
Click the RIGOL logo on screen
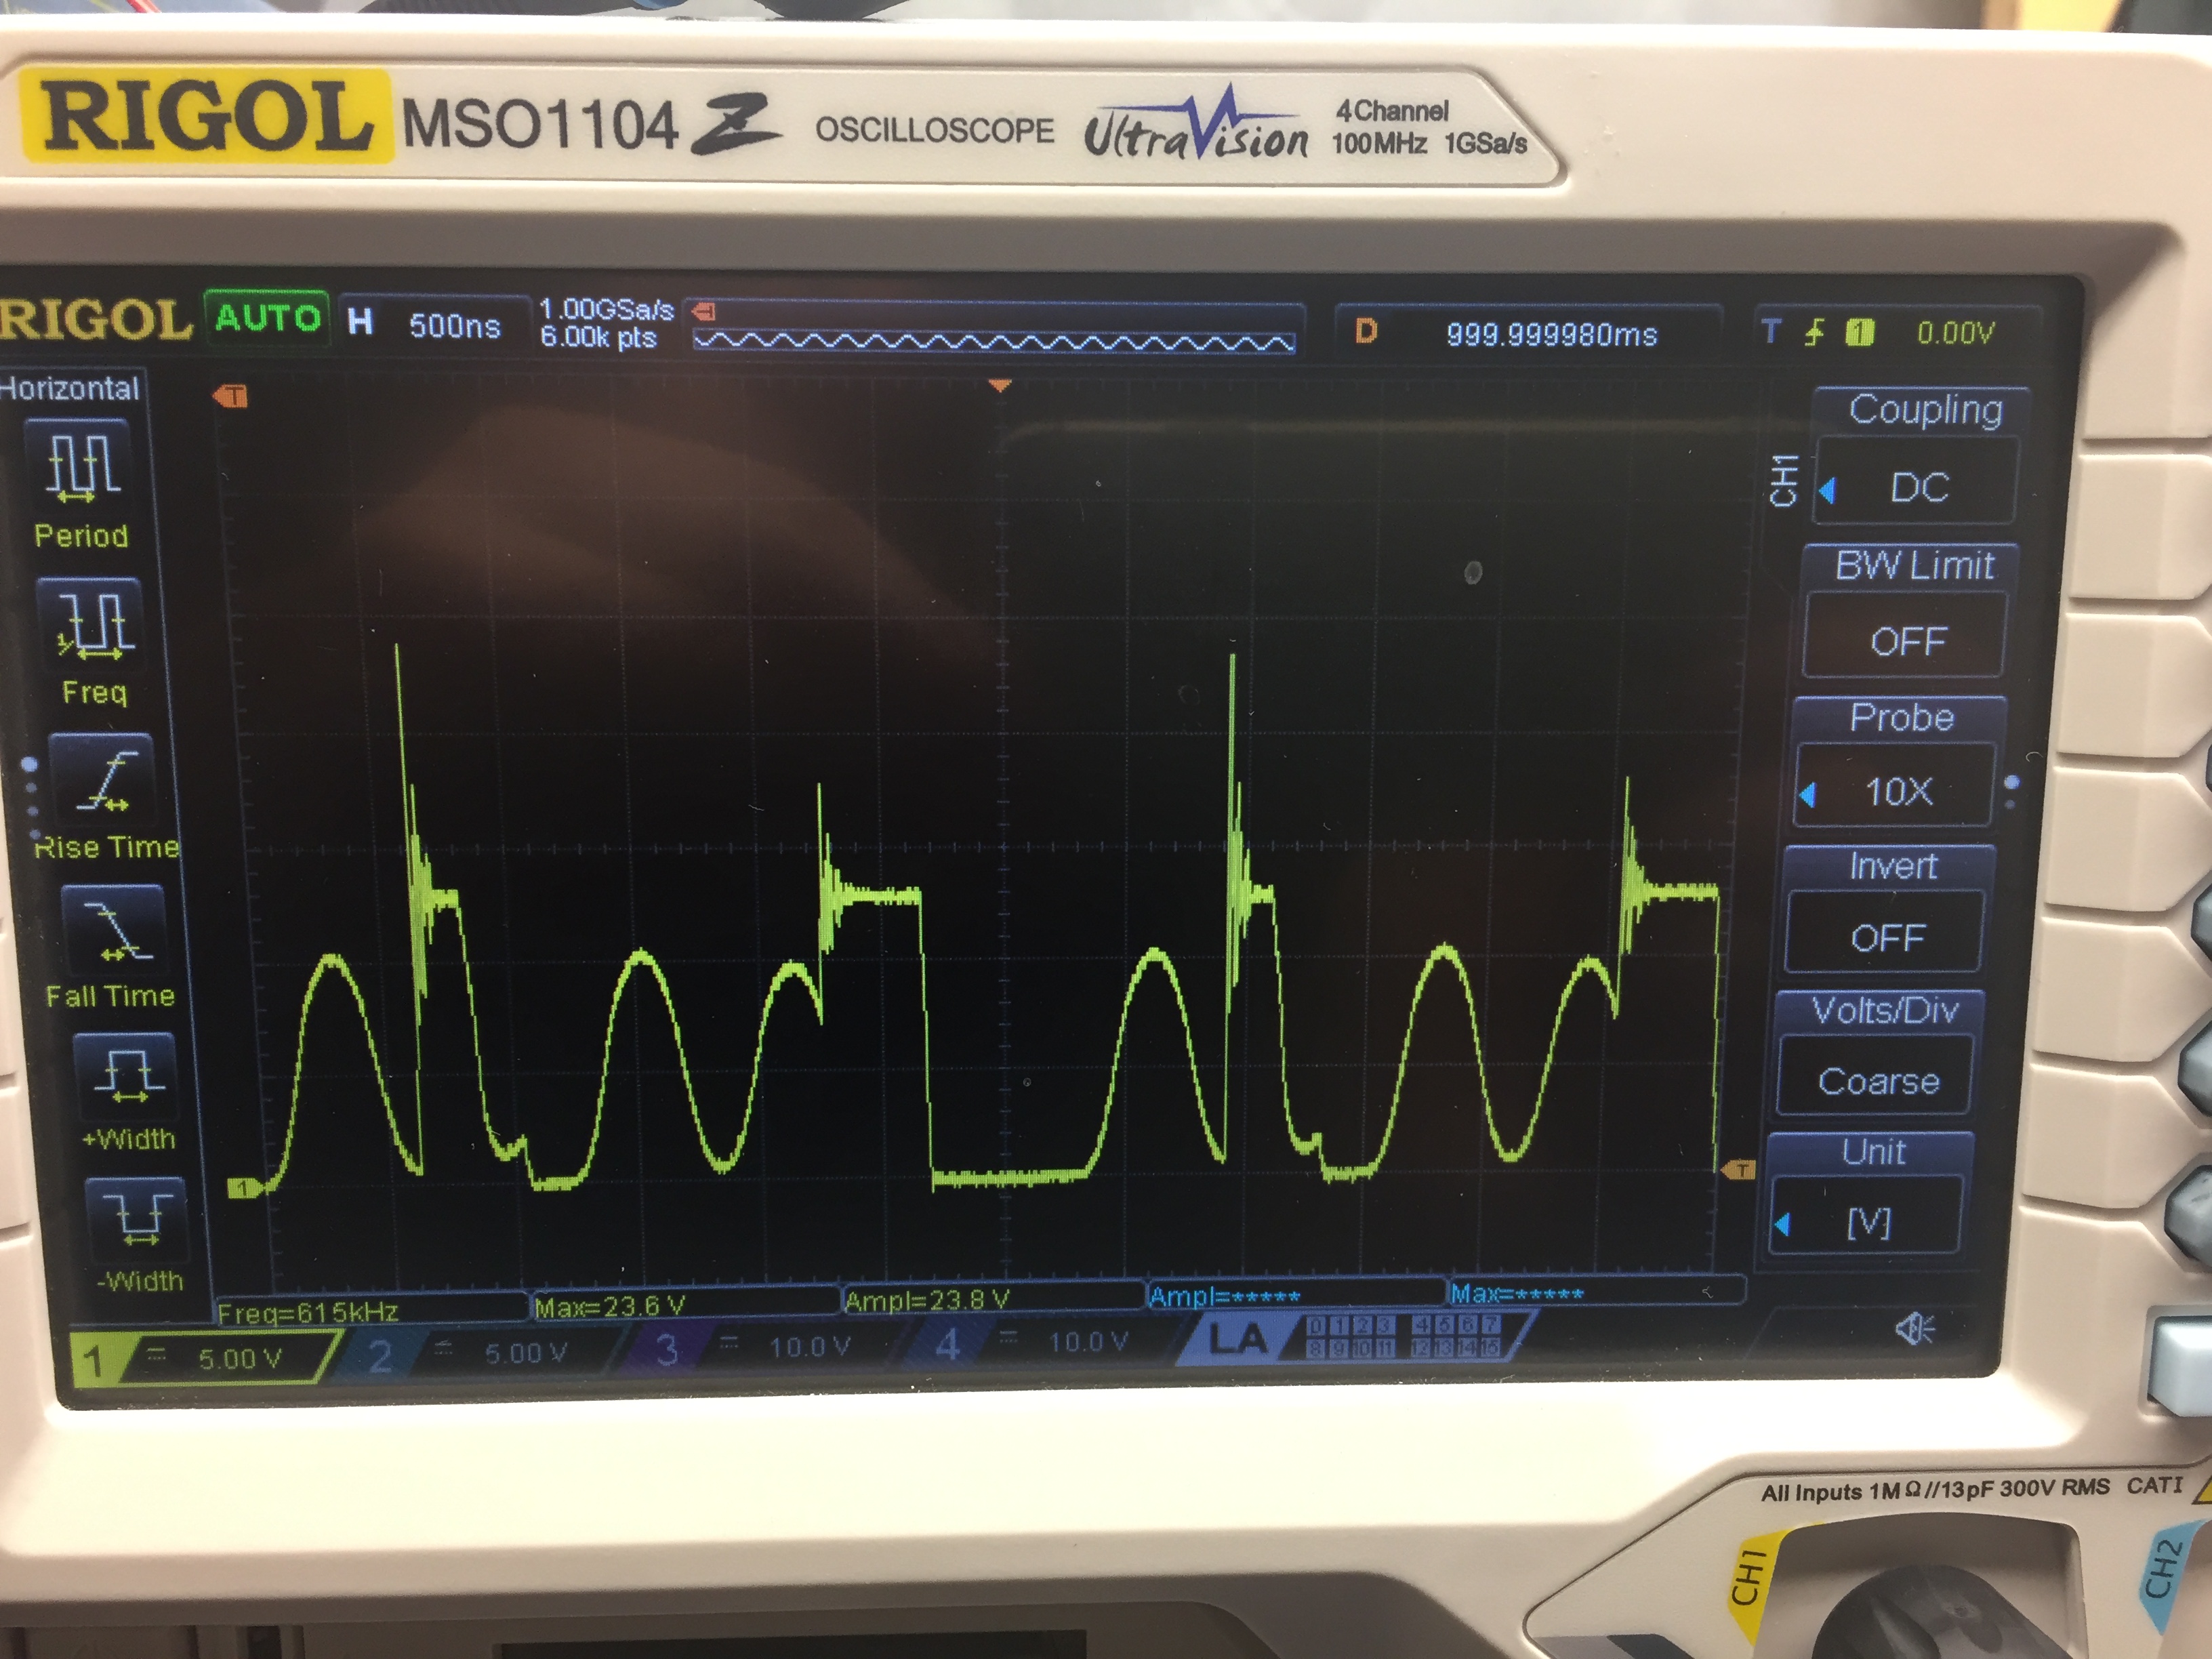point(95,321)
